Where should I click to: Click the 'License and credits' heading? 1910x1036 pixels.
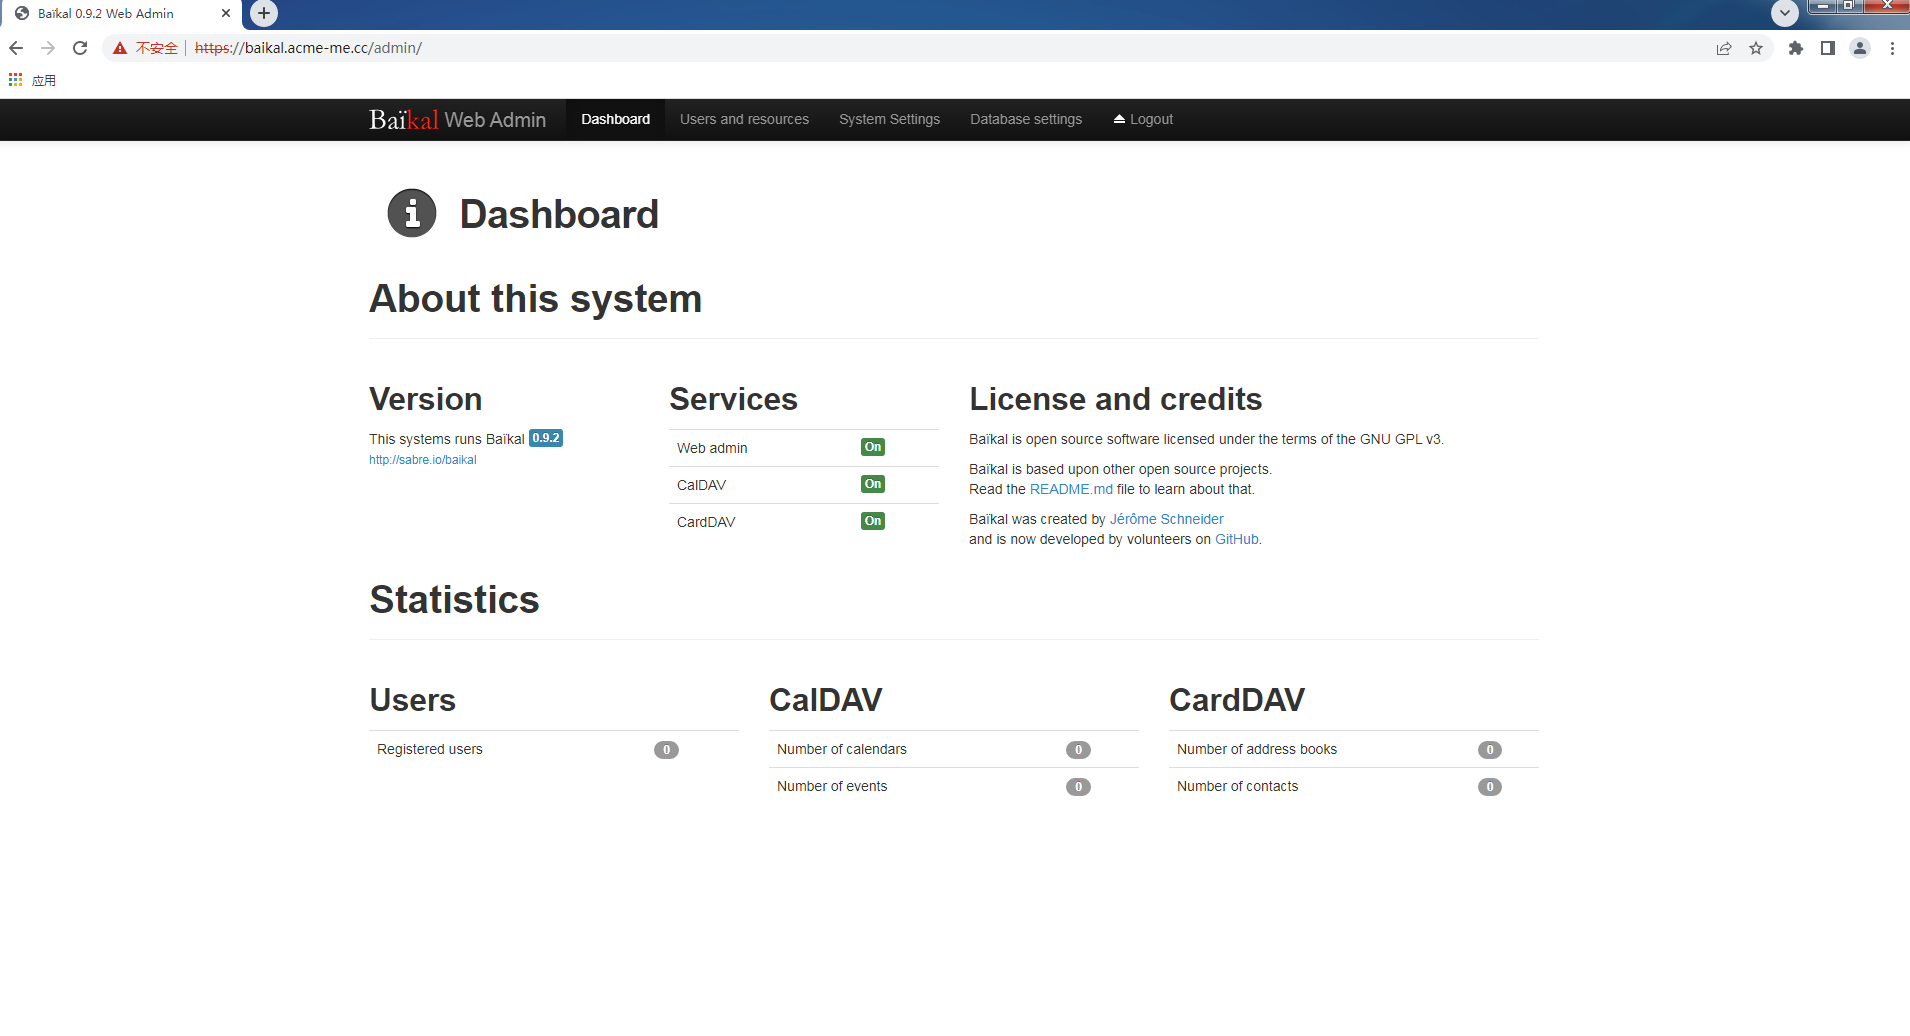[x=1116, y=399]
